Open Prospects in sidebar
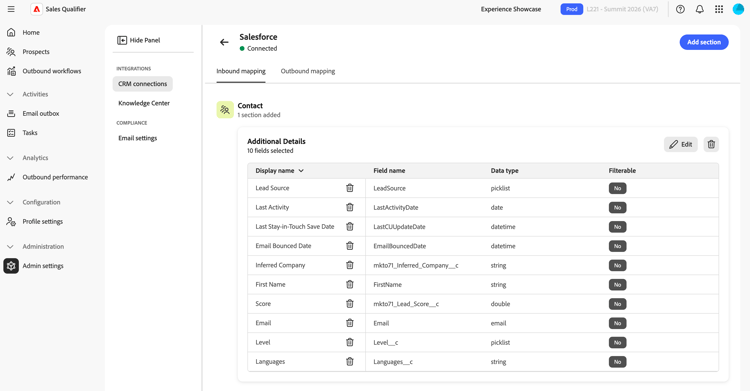 tap(36, 52)
